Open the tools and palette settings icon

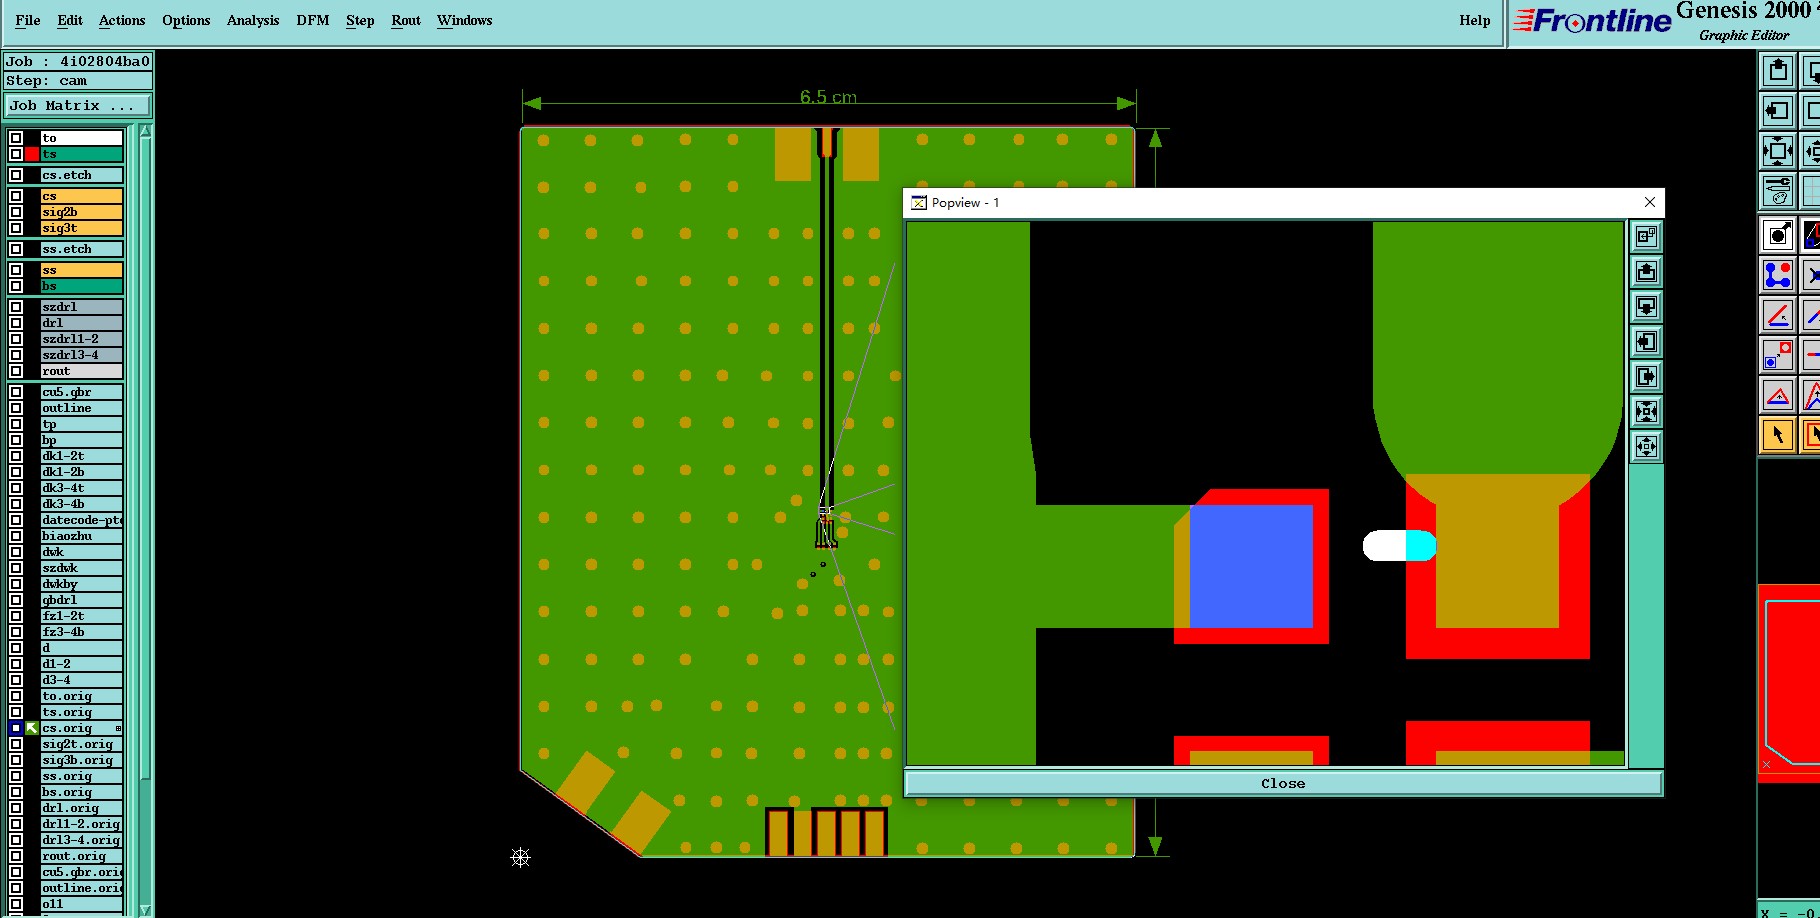point(1777,190)
